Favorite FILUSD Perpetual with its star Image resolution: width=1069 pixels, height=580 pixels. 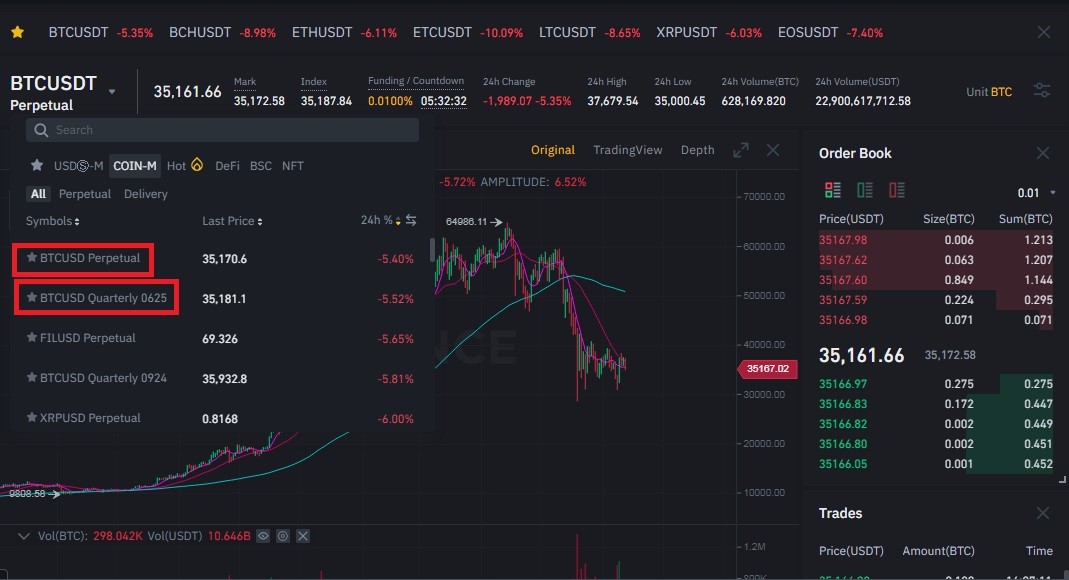(x=31, y=337)
